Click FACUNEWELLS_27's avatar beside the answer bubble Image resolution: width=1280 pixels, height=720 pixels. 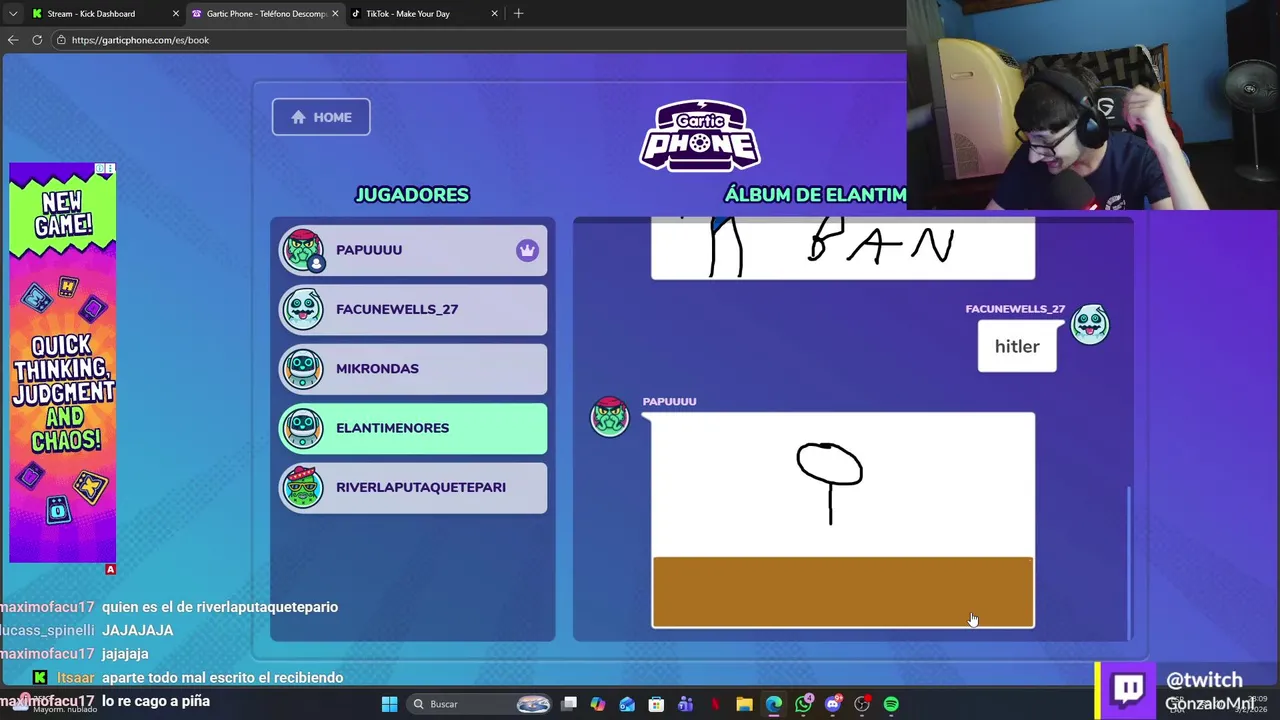[x=1090, y=325]
